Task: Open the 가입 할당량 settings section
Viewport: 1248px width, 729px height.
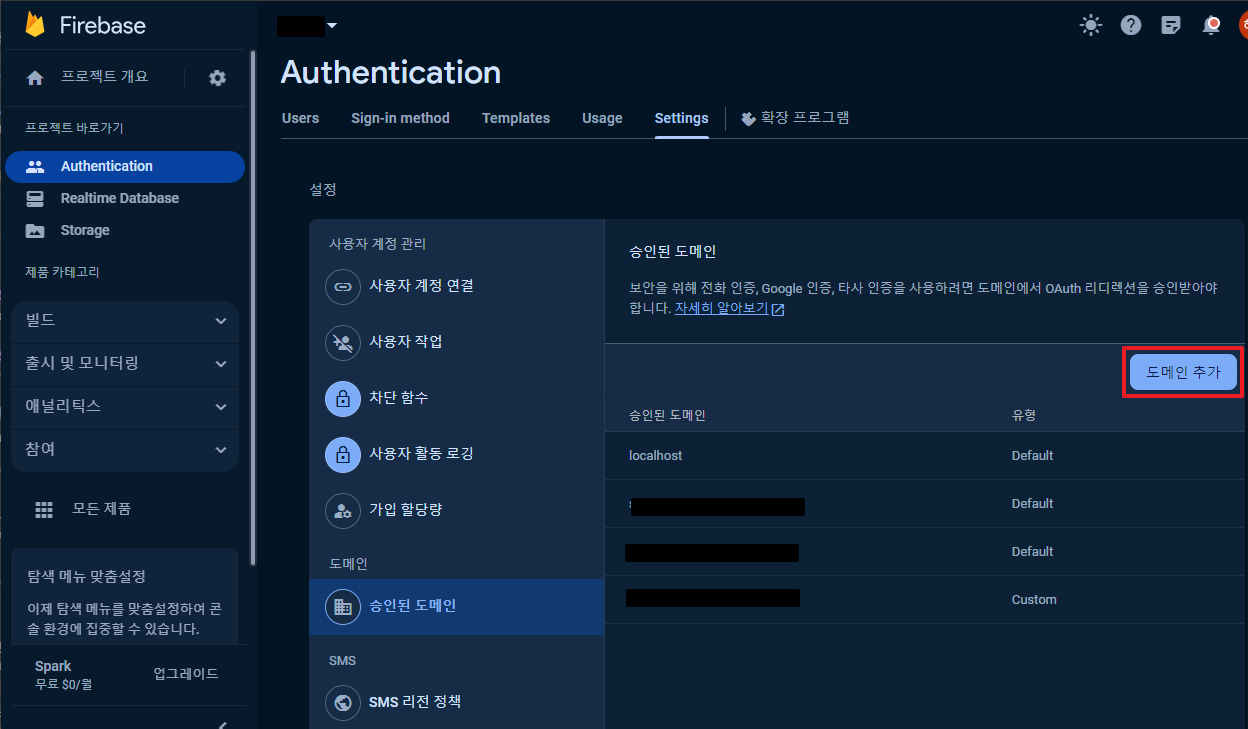Action: coord(457,510)
